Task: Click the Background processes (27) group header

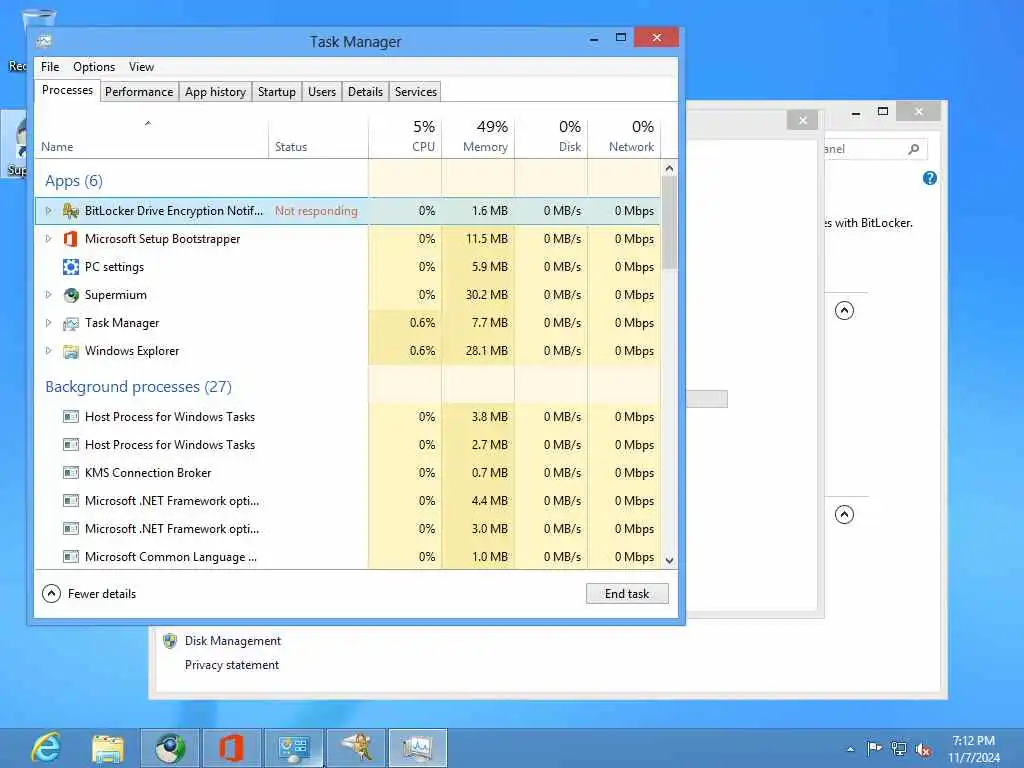Action: (x=138, y=387)
